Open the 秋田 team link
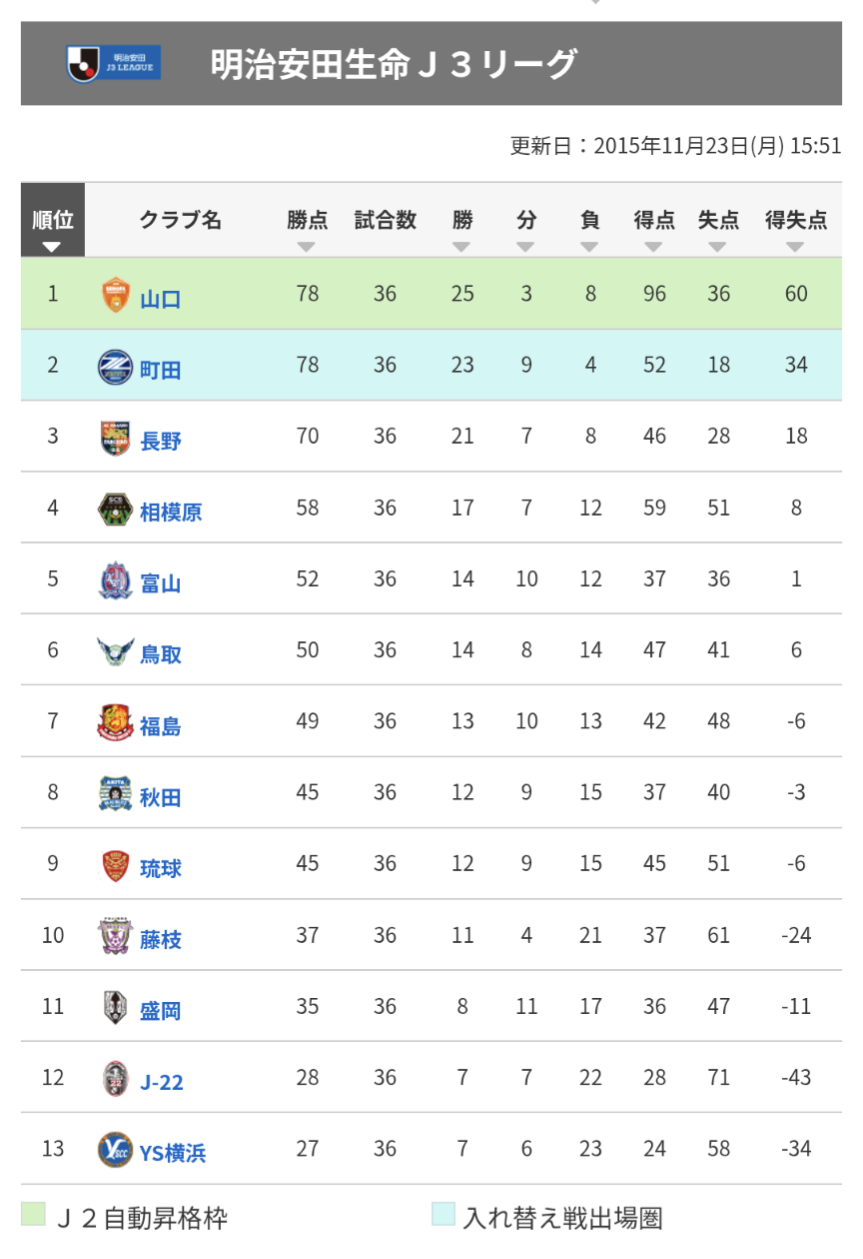863x1259 pixels. (160, 797)
